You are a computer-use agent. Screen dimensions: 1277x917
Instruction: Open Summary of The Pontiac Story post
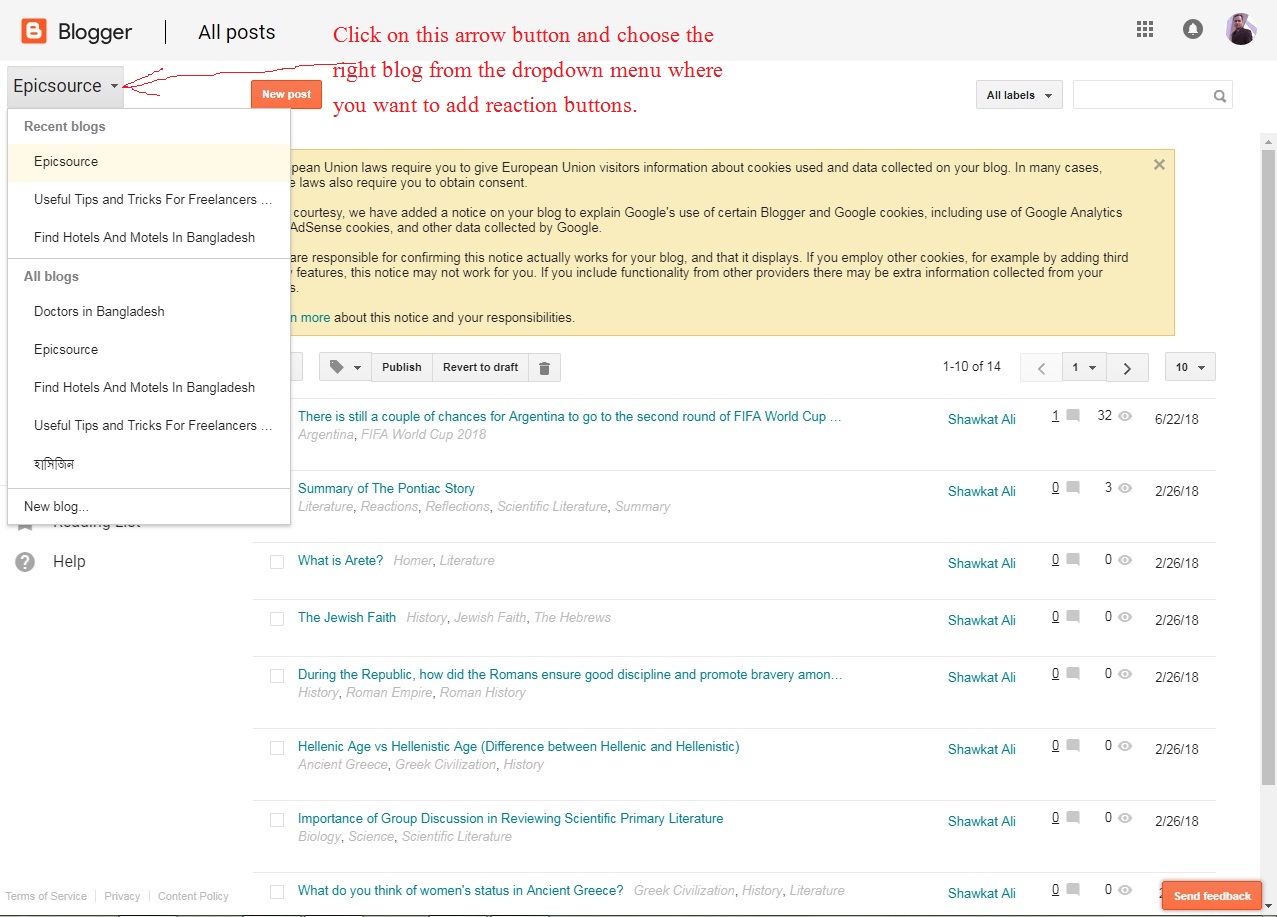click(x=386, y=488)
